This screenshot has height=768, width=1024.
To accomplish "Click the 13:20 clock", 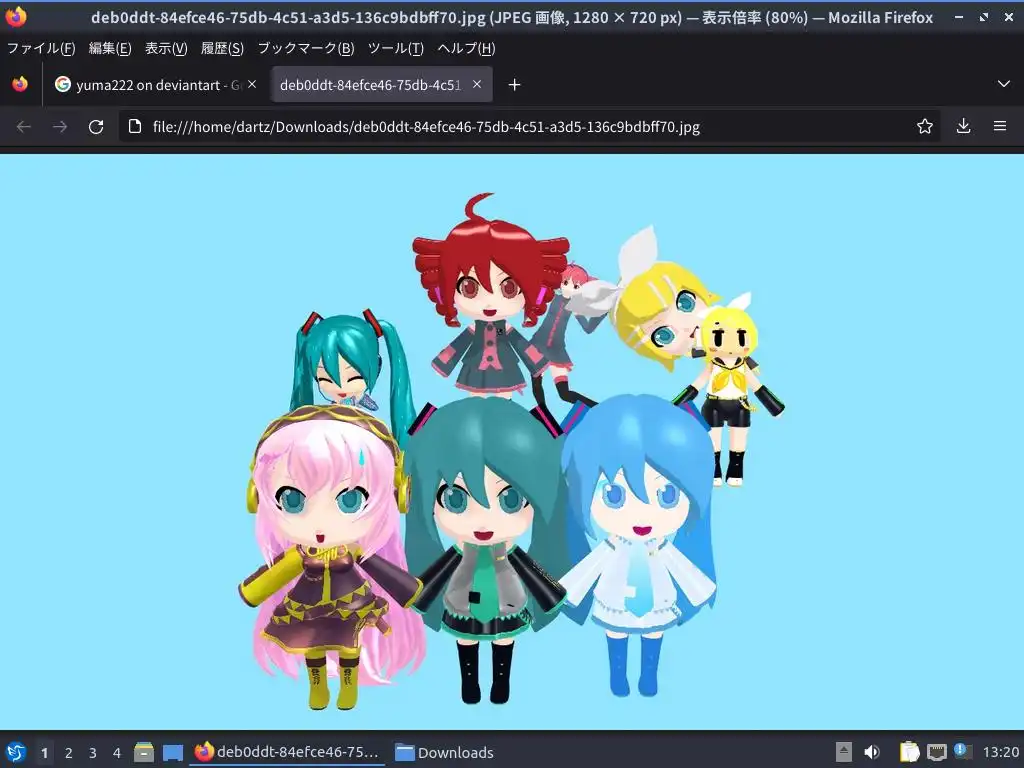I will coord(1000,752).
